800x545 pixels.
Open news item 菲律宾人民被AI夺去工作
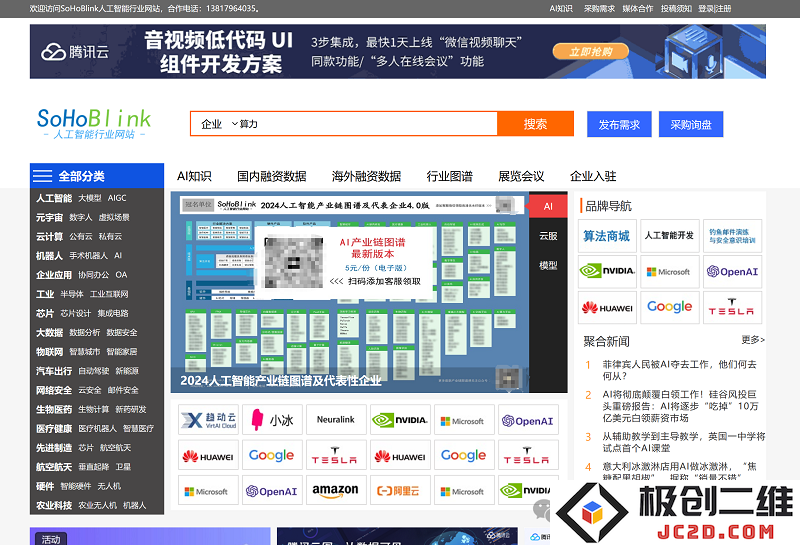[679, 370]
